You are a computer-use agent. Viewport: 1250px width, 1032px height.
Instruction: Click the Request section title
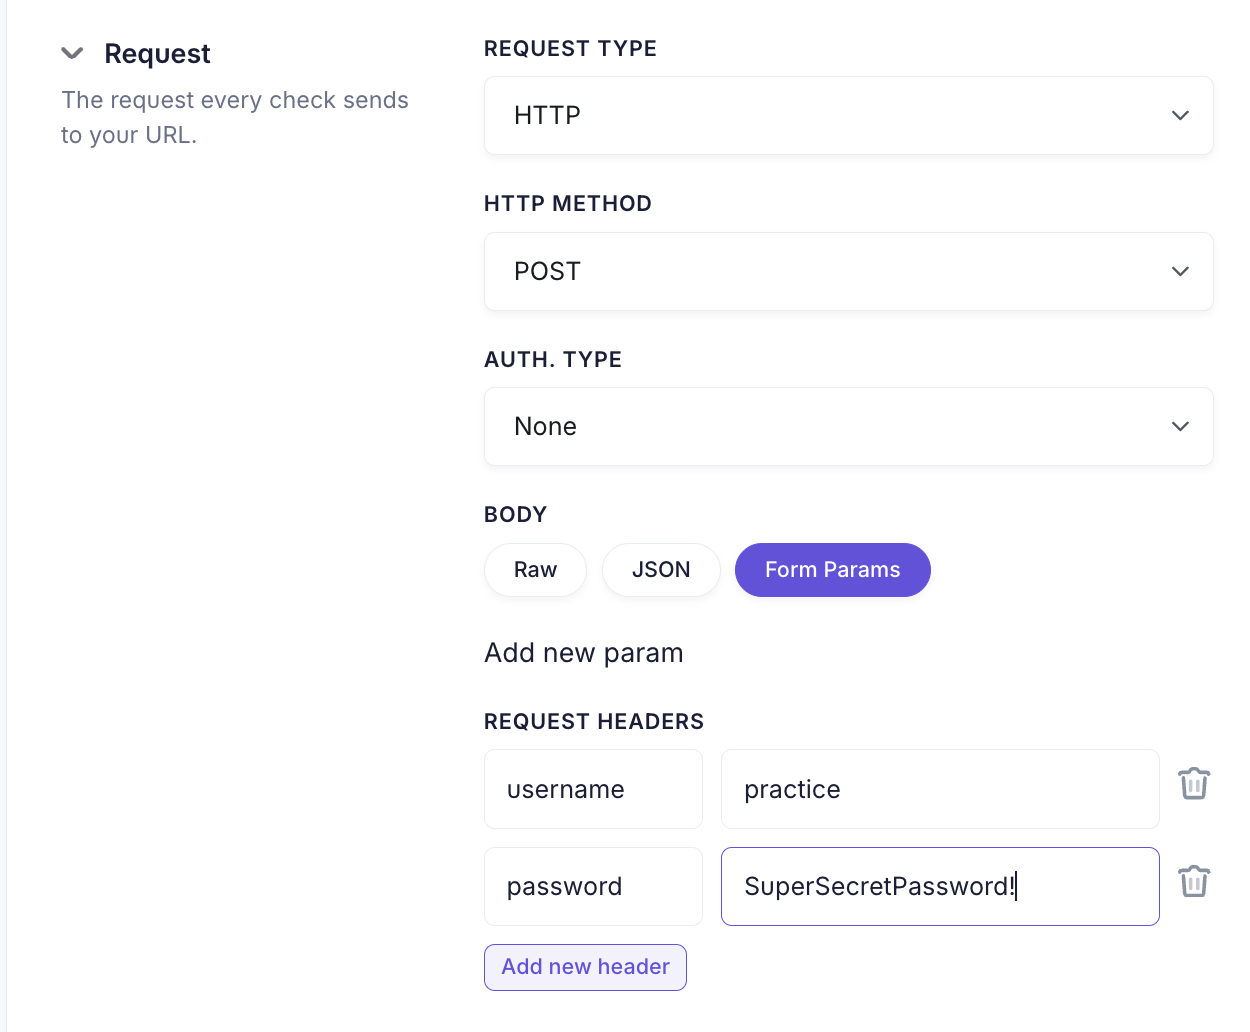[157, 54]
